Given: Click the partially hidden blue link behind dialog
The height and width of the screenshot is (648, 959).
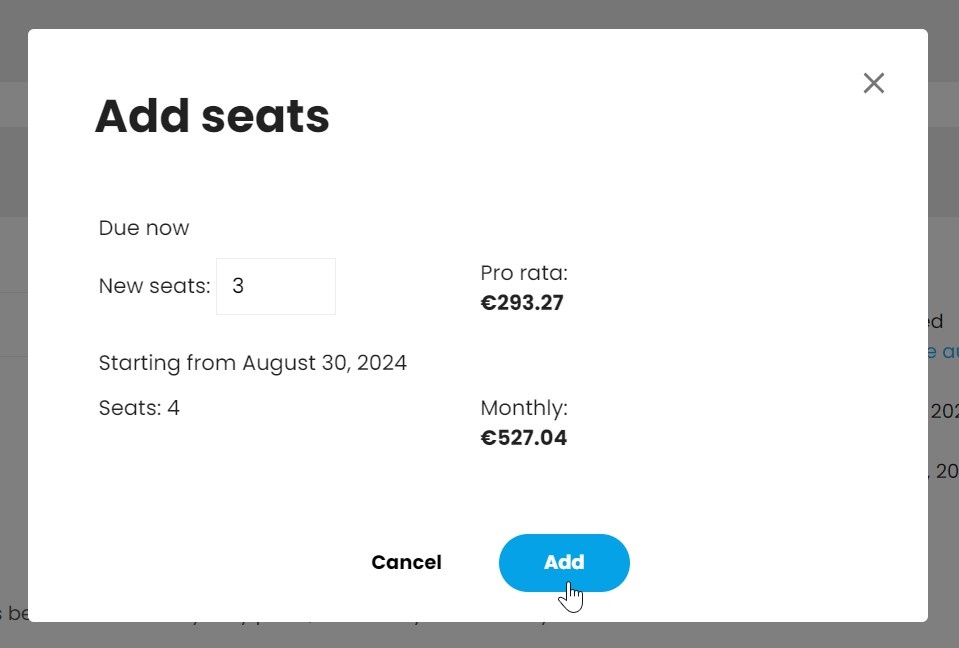Looking at the screenshot, I should [943, 352].
